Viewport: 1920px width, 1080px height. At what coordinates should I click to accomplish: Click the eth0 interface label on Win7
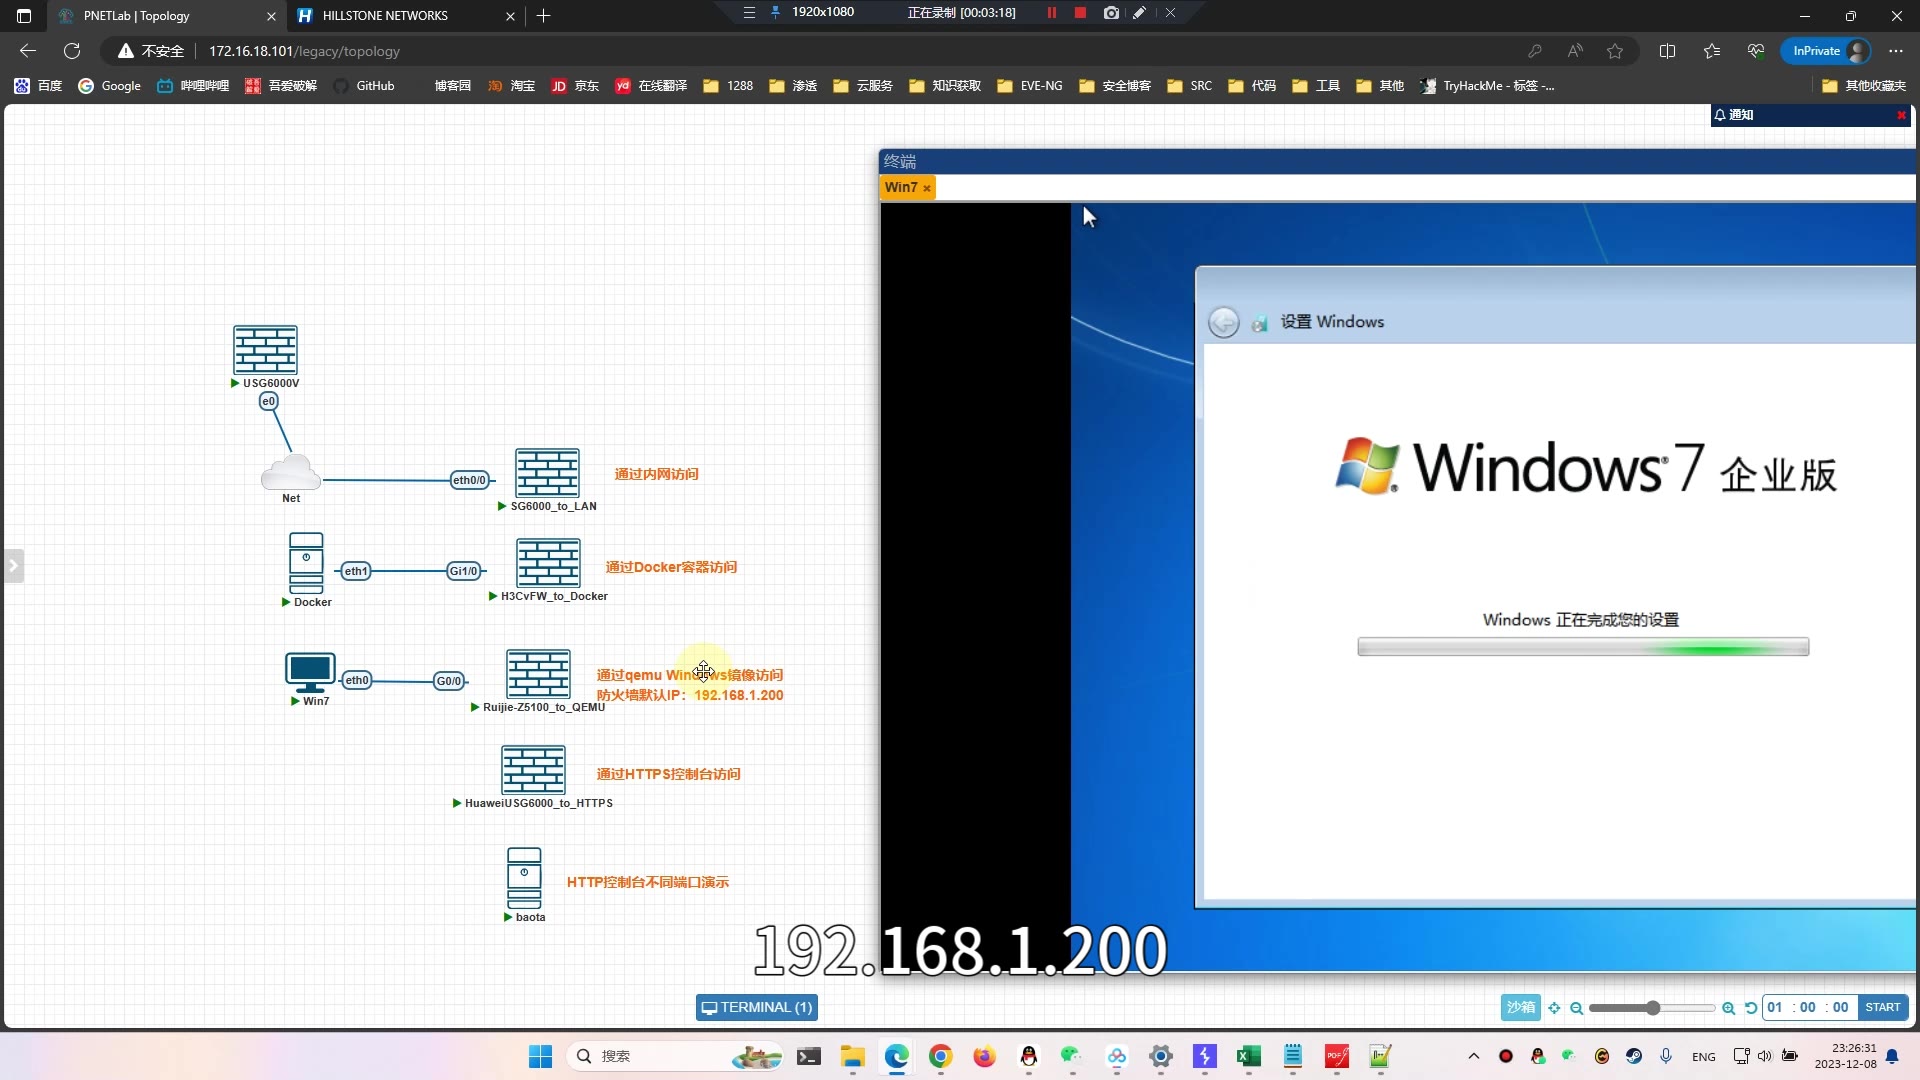point(357,680)
